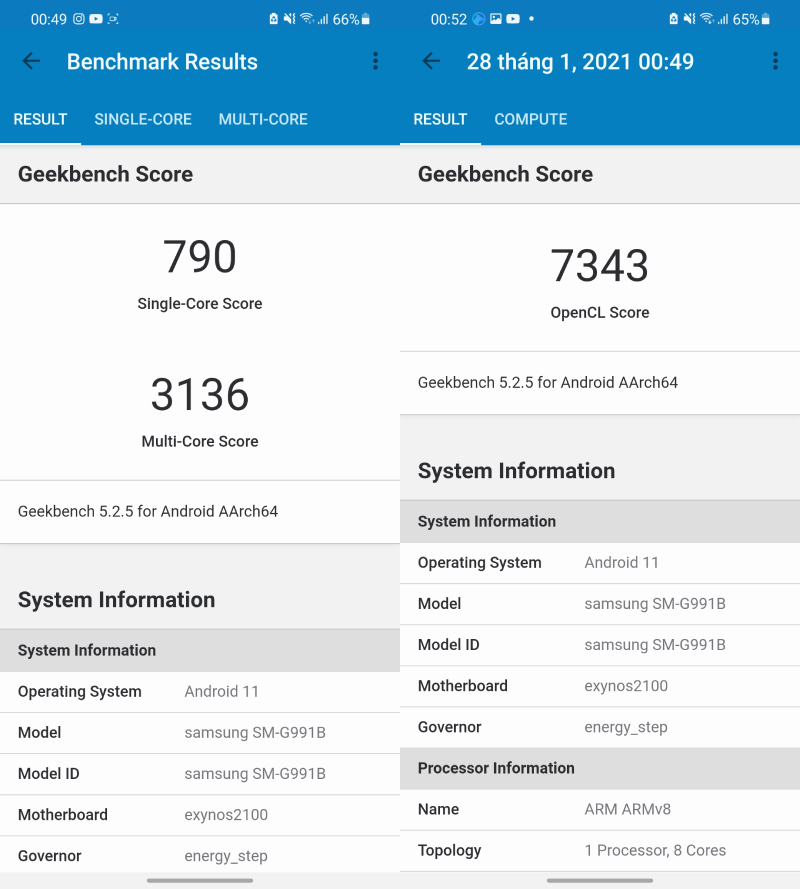Screen dimensions: 800x889
Task: Select RESULT tab on OpenCL screen
Action: [x=440, y=119]
